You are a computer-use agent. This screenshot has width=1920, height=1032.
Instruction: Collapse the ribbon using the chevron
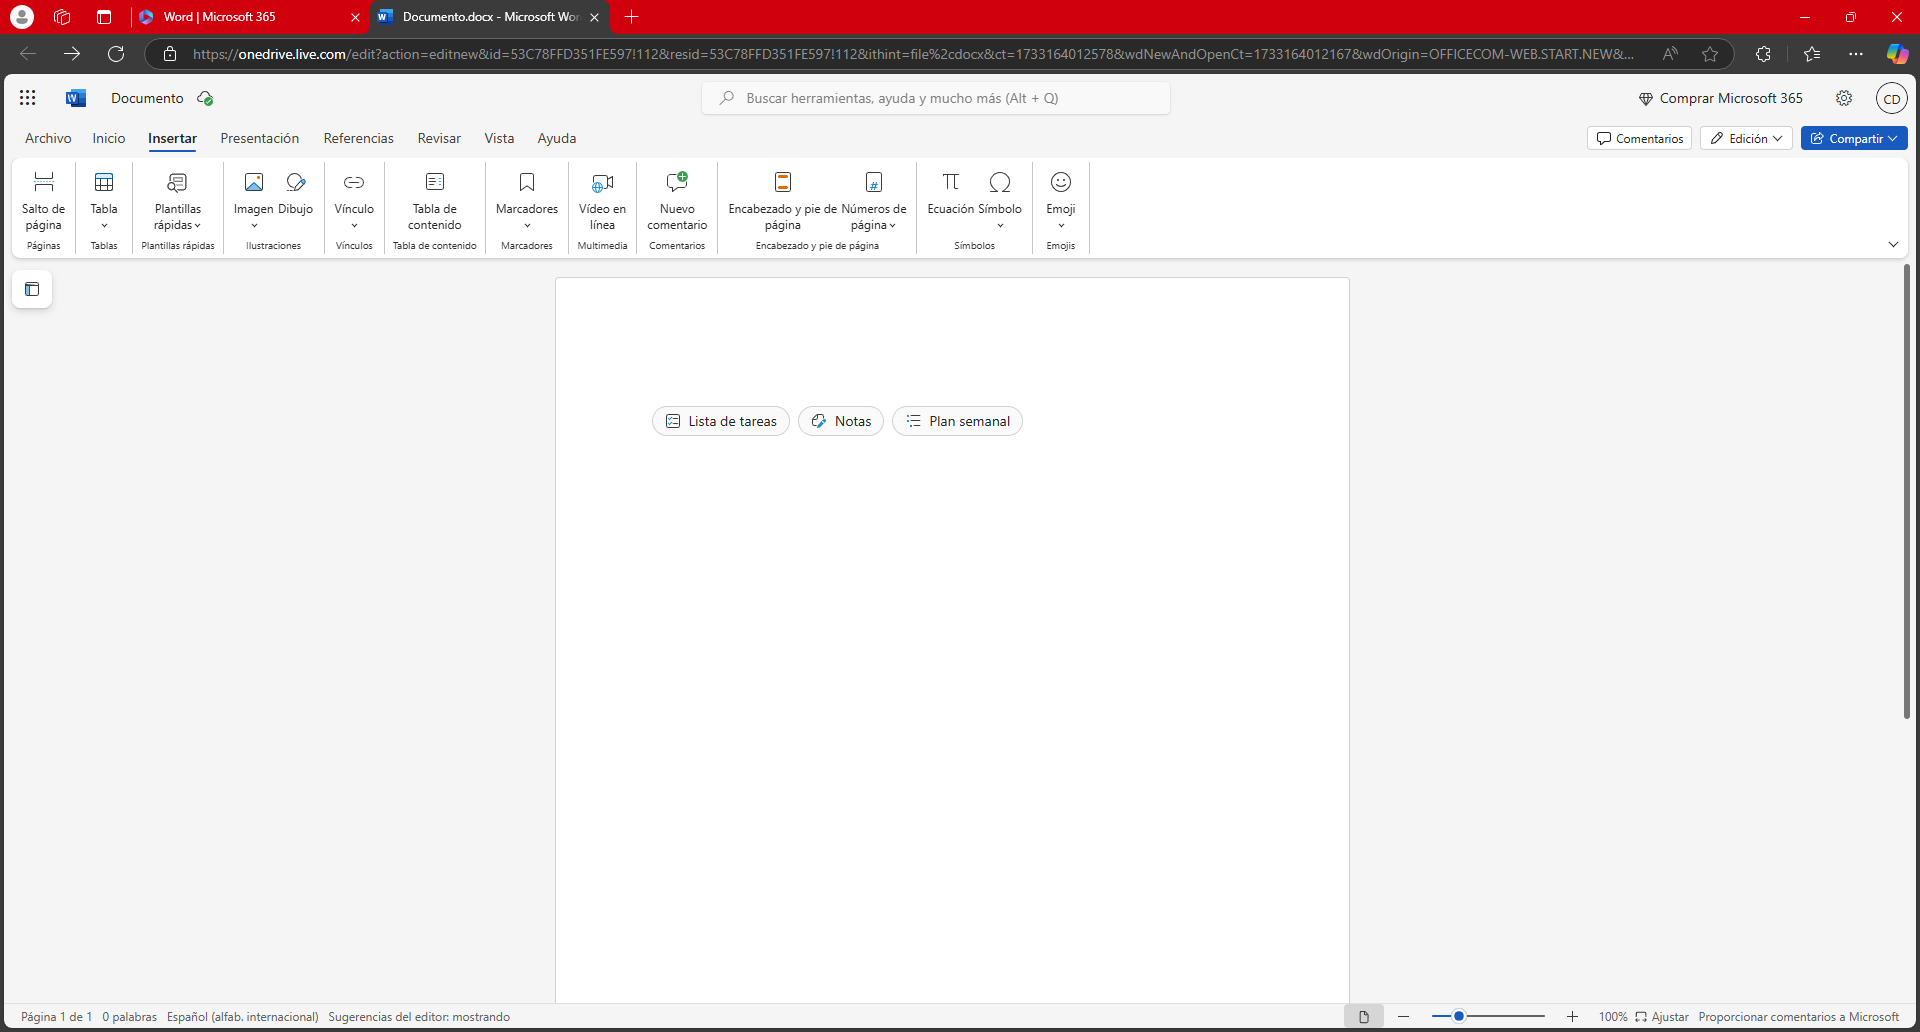(1893, 245)
